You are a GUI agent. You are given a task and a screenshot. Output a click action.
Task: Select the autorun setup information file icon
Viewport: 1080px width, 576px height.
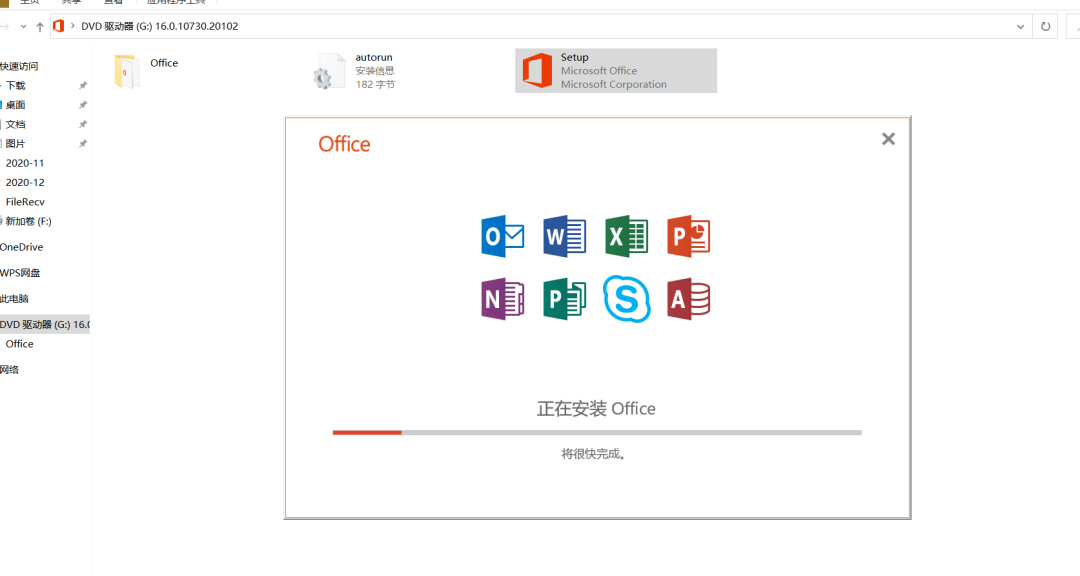tap(329, 72)
